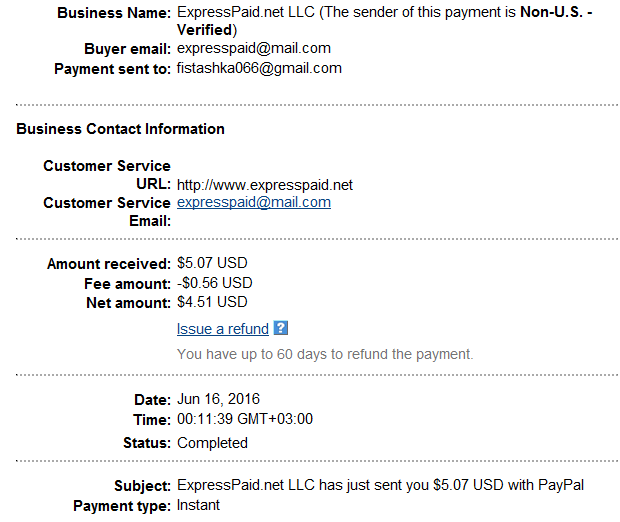This screenshot has height=522, width=620.
Task: Click the subject line mentioning PayPal
Action: 380,485
